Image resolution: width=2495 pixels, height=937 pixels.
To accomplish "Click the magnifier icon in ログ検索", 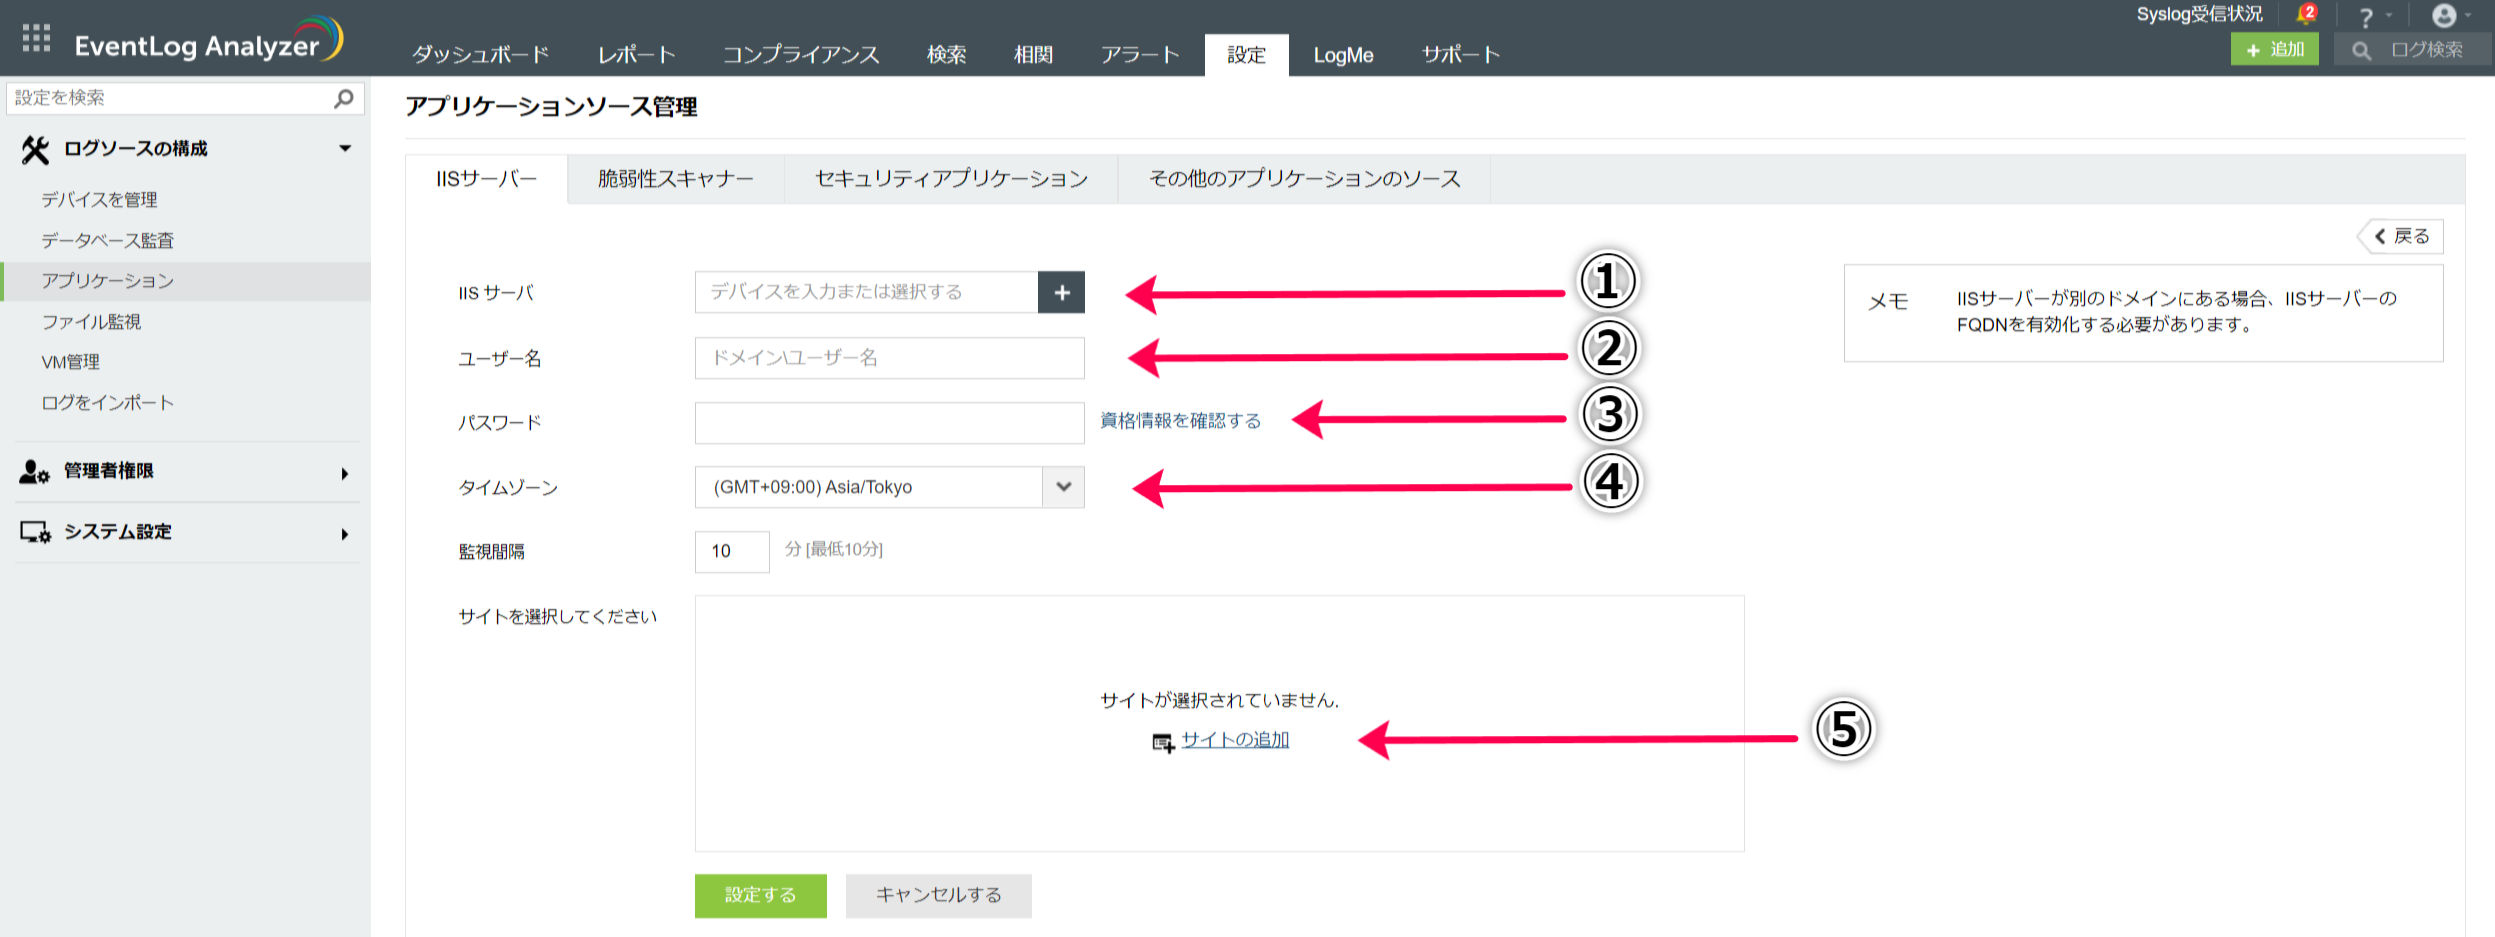I will coord(2361,50).
